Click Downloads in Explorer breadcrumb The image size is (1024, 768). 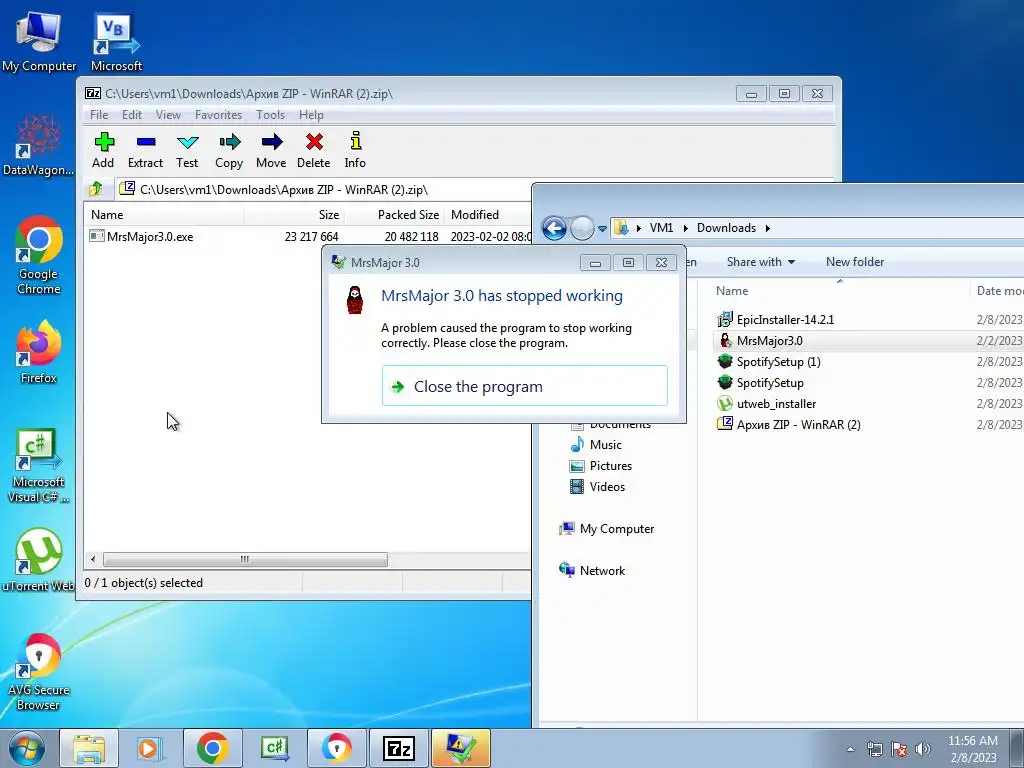pyautogui.click(x=726, y=228)
